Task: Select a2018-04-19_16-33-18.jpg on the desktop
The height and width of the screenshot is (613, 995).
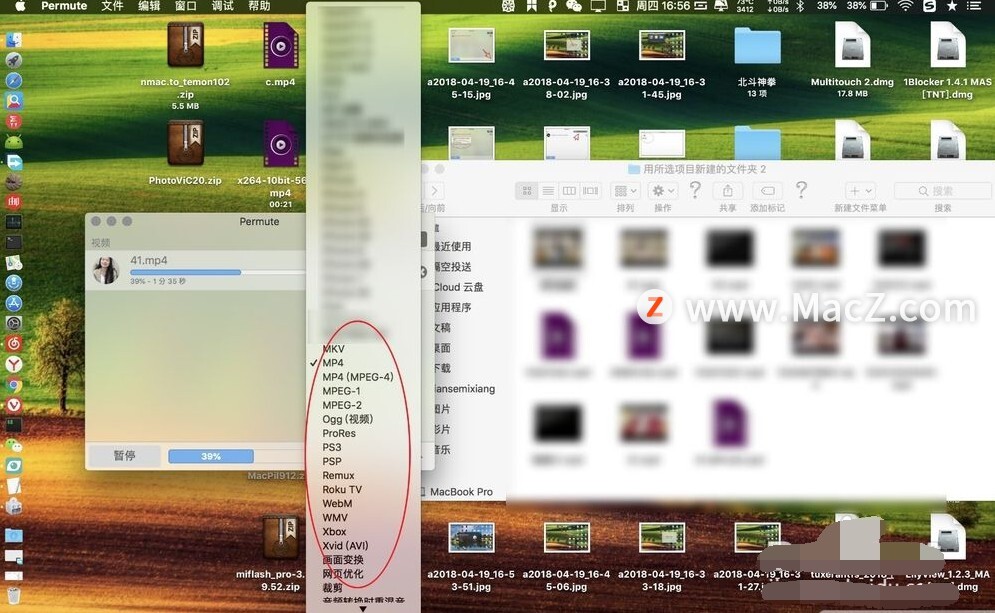Action: pyautogui.click(x=662, y=537)
